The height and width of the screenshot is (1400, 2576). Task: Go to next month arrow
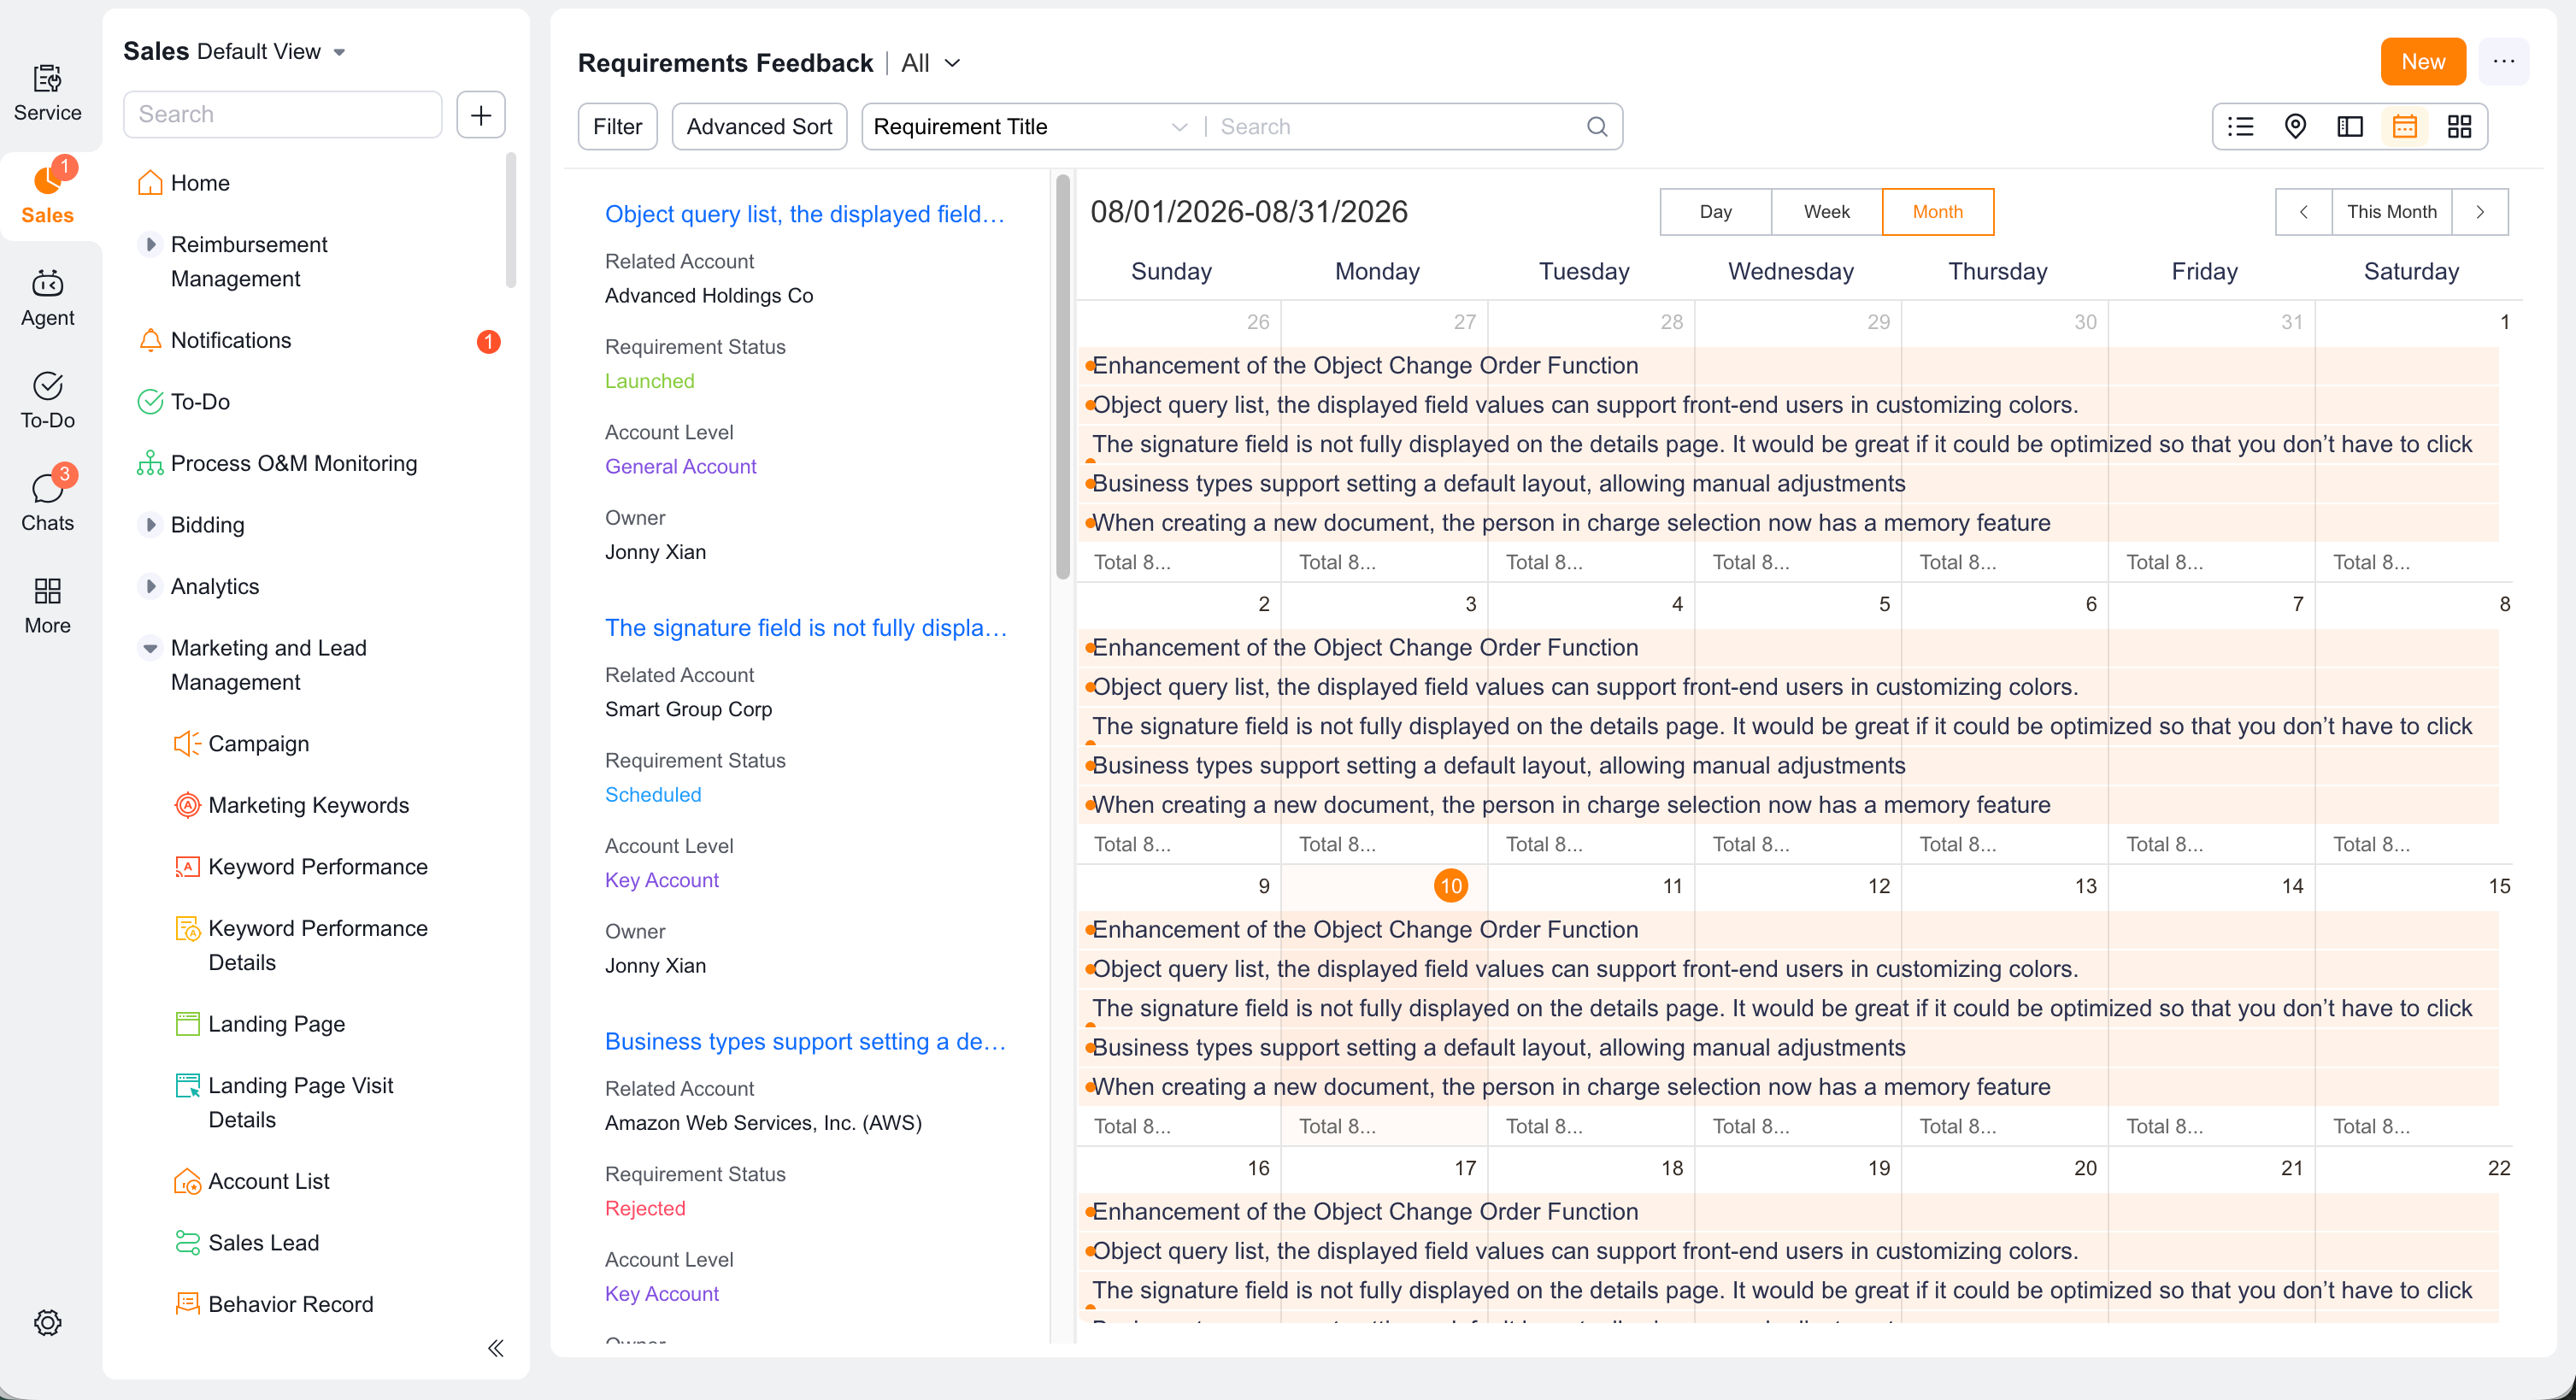coord(2480,212)
